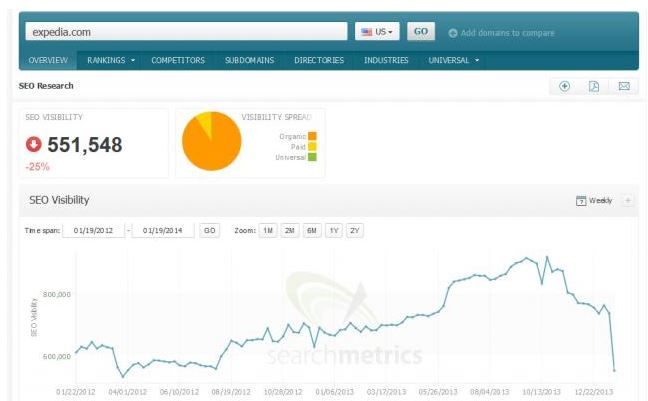Click the red down-arrow visibility trend icon

point(33,144)
